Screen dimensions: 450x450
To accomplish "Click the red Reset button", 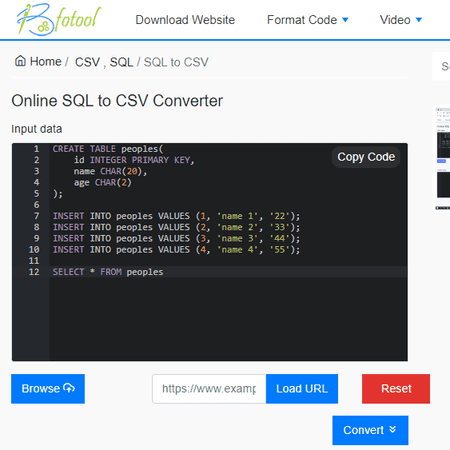I will point(396,389).
